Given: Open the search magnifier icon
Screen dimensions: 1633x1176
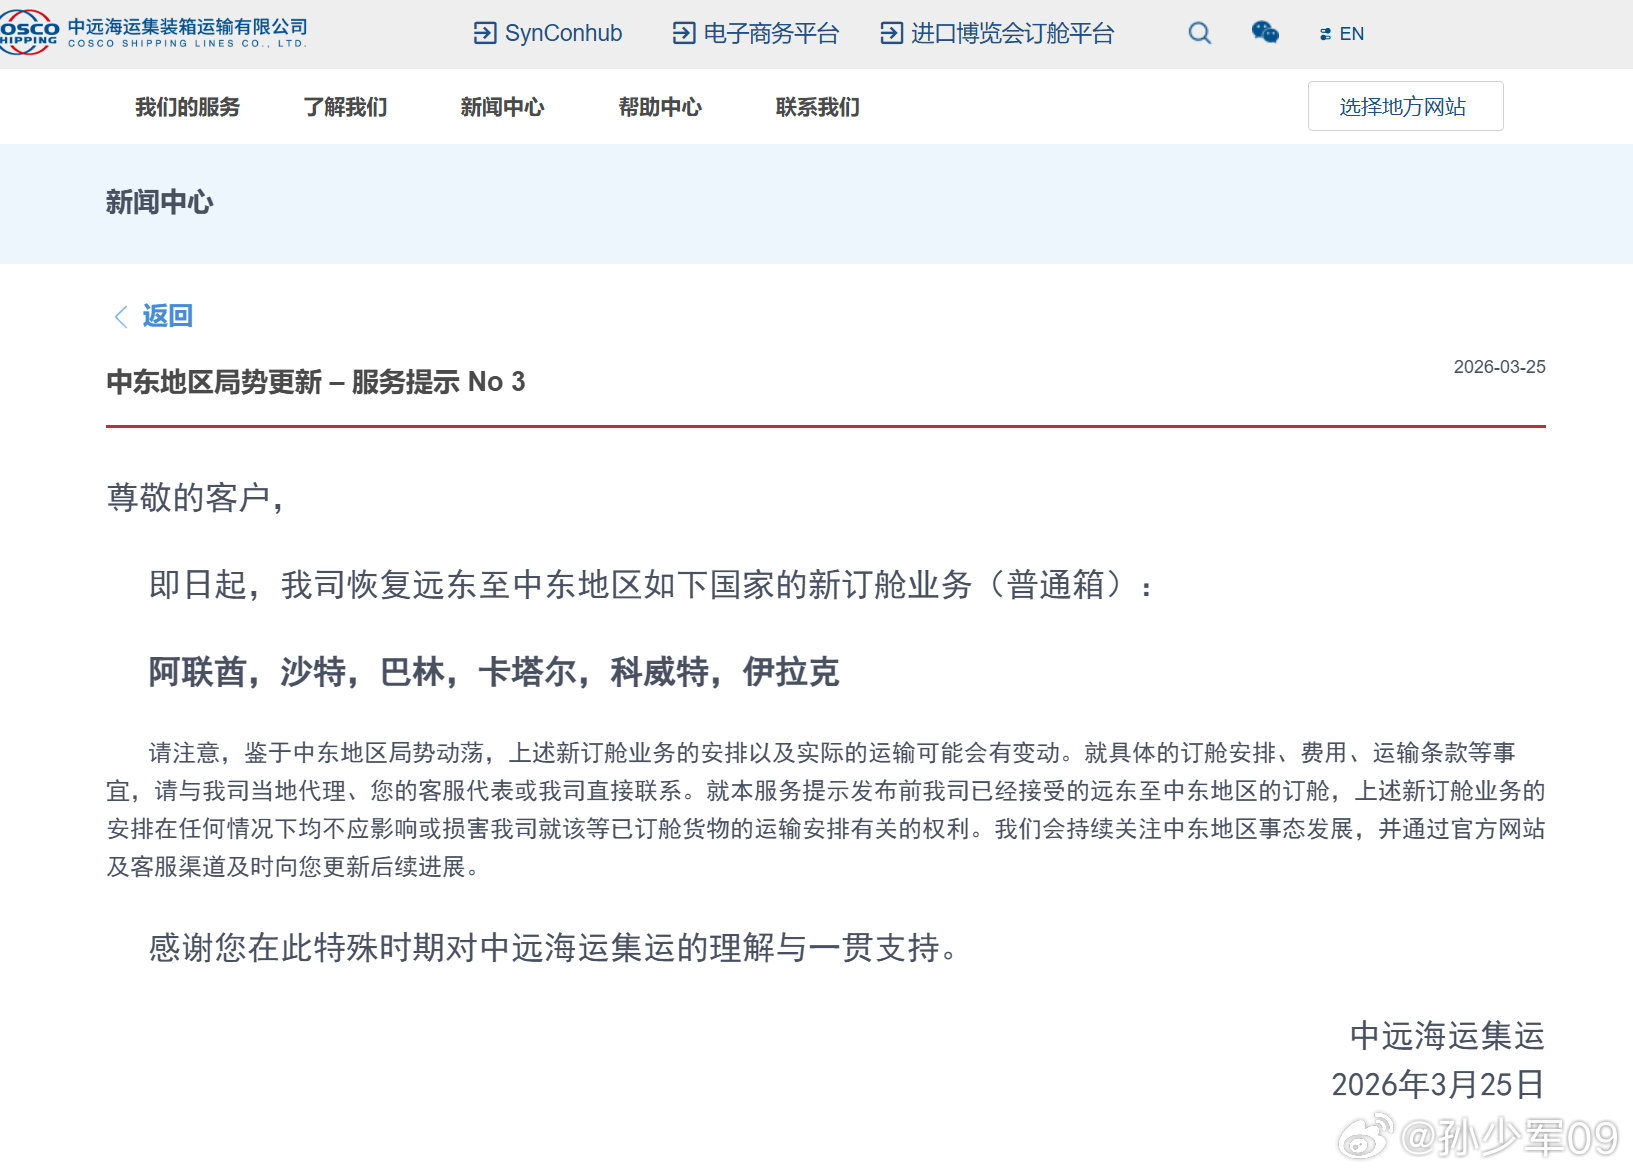Looking at the screenshot, I should tap(1200, 33).
